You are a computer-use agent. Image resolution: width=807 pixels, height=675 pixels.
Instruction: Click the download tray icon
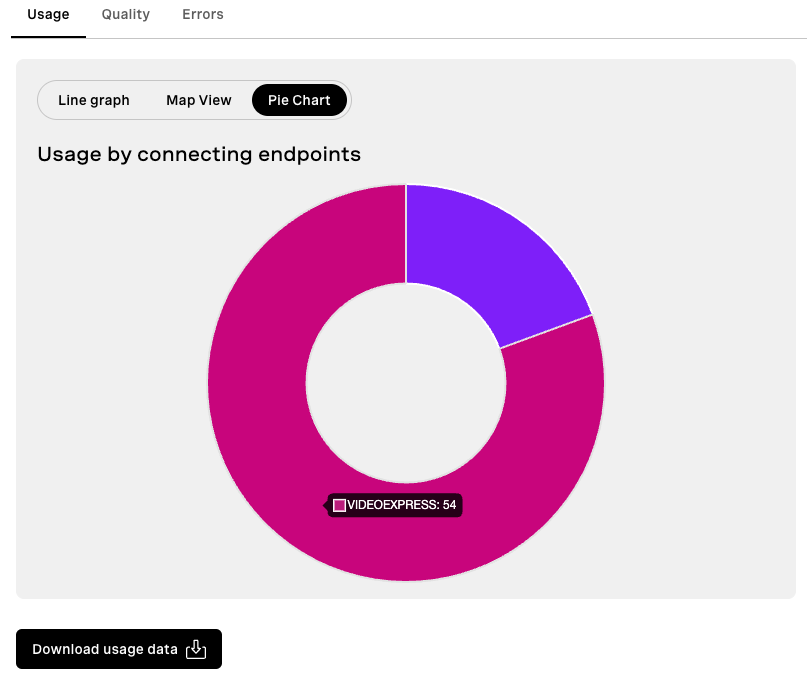pyautogui.click(x=197, y=649)
